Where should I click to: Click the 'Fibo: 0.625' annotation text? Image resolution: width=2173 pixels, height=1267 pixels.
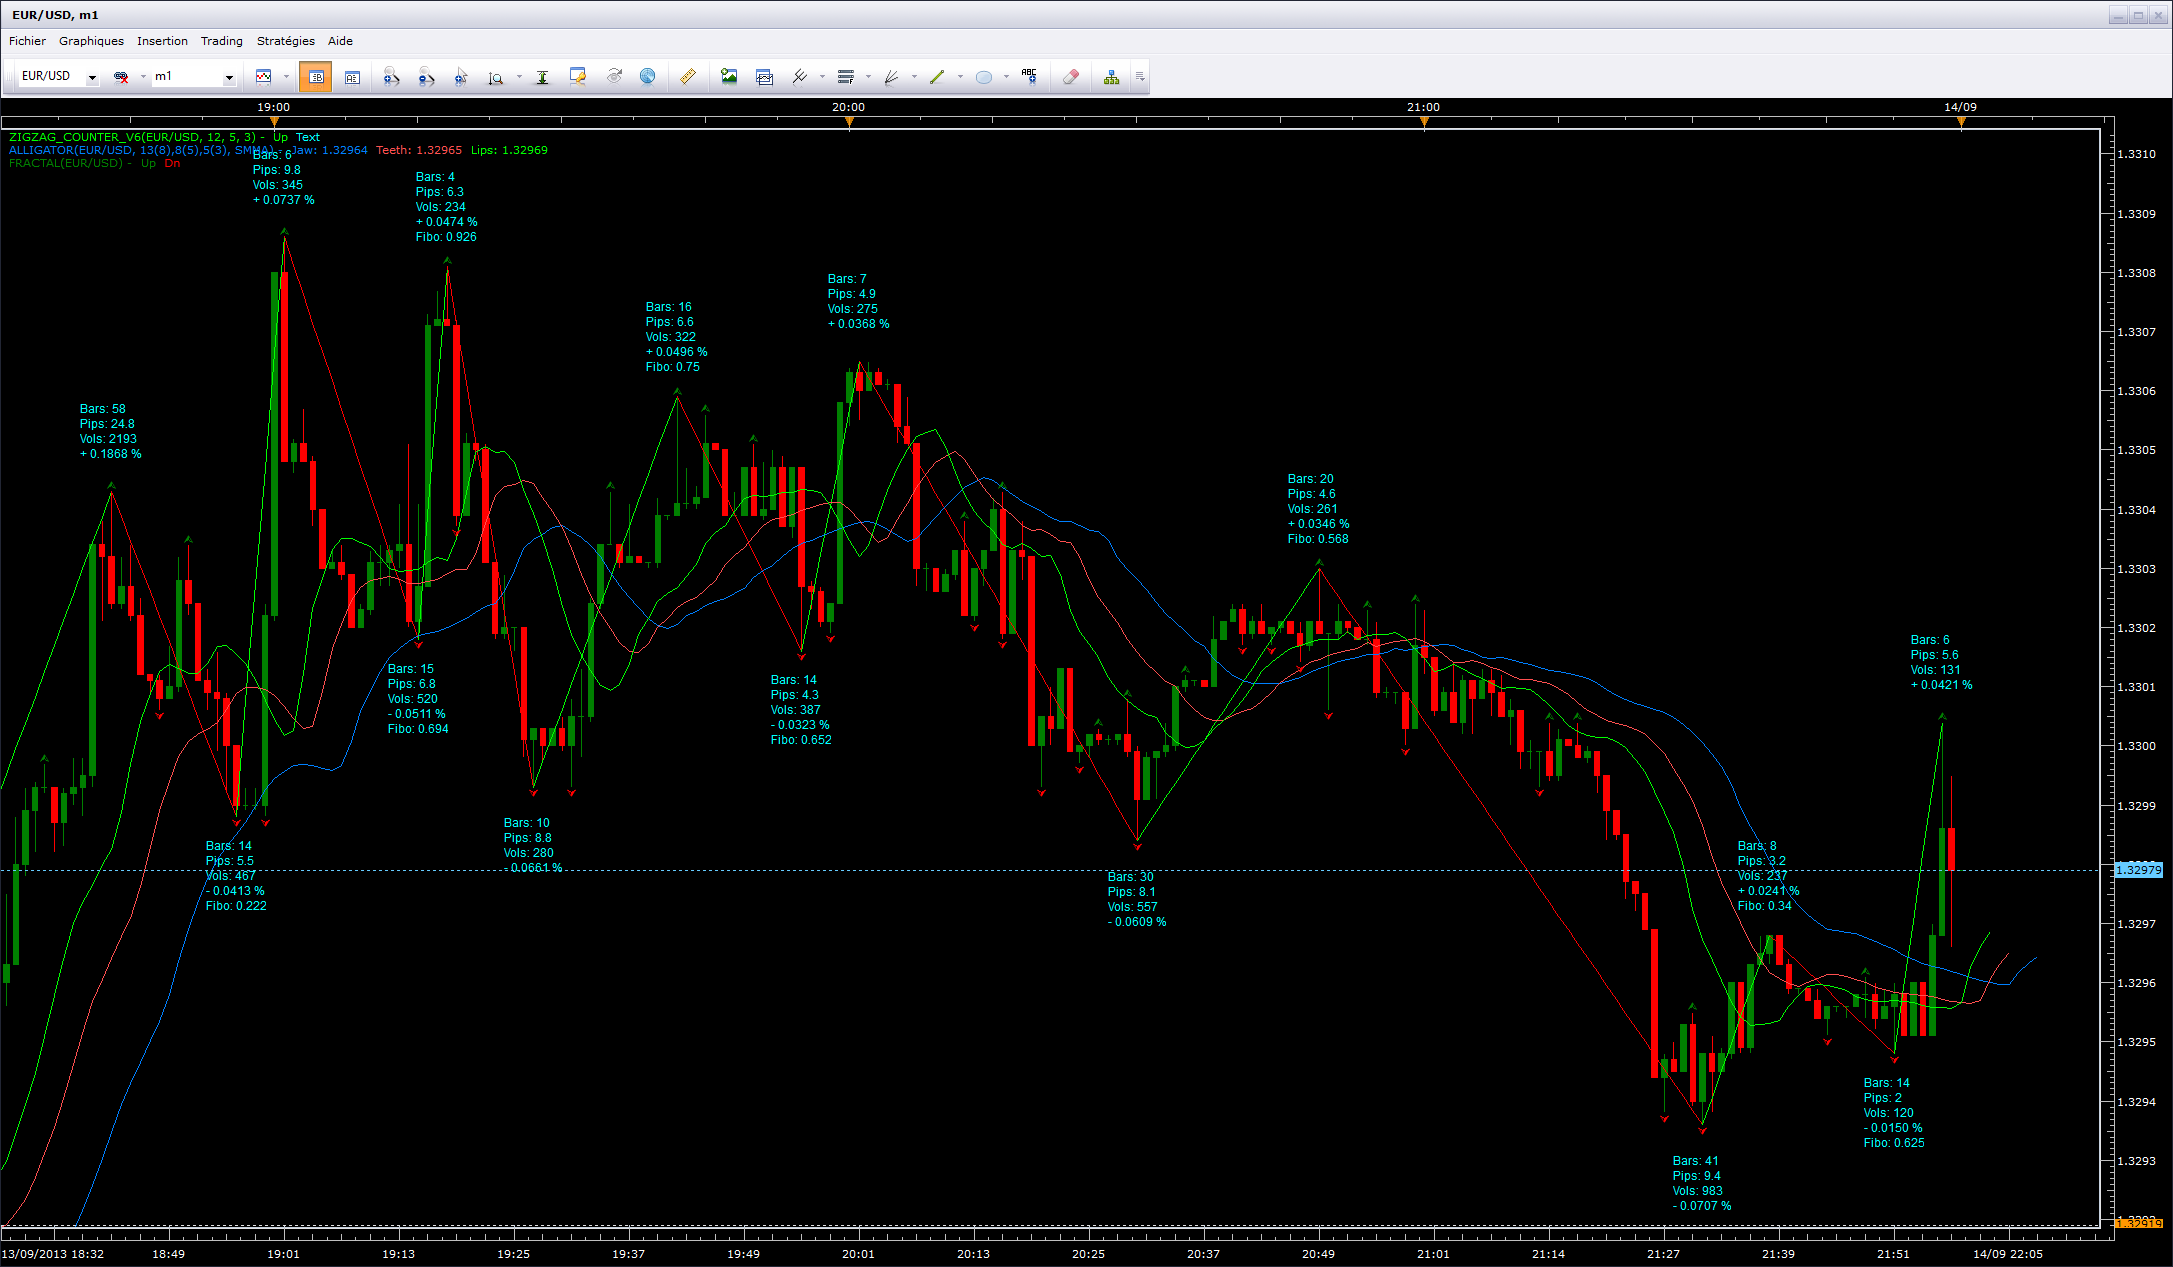(x=1894, y=1143)
